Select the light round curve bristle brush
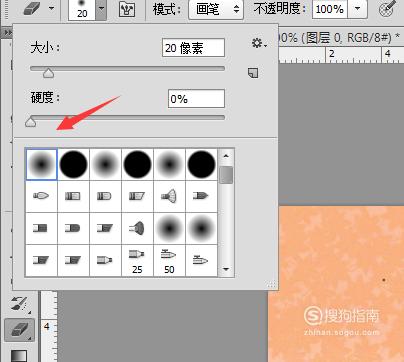This screenshot has height=362, width=404. click(x=105, y=196)
